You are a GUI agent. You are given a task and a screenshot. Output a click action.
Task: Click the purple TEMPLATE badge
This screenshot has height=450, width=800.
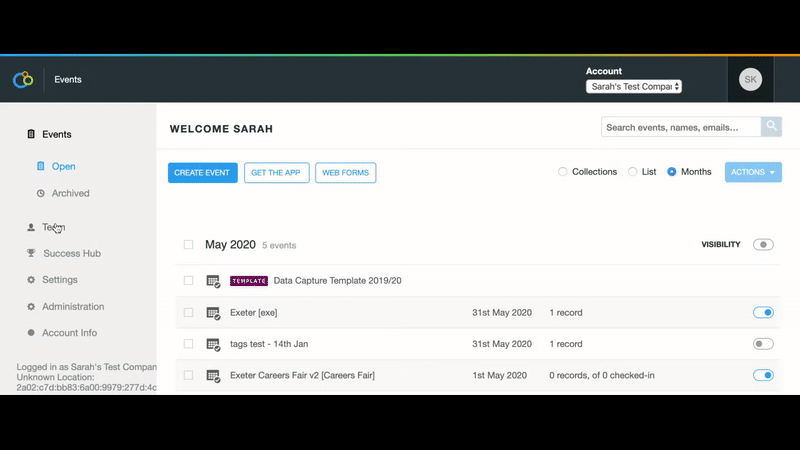(248, 281)
